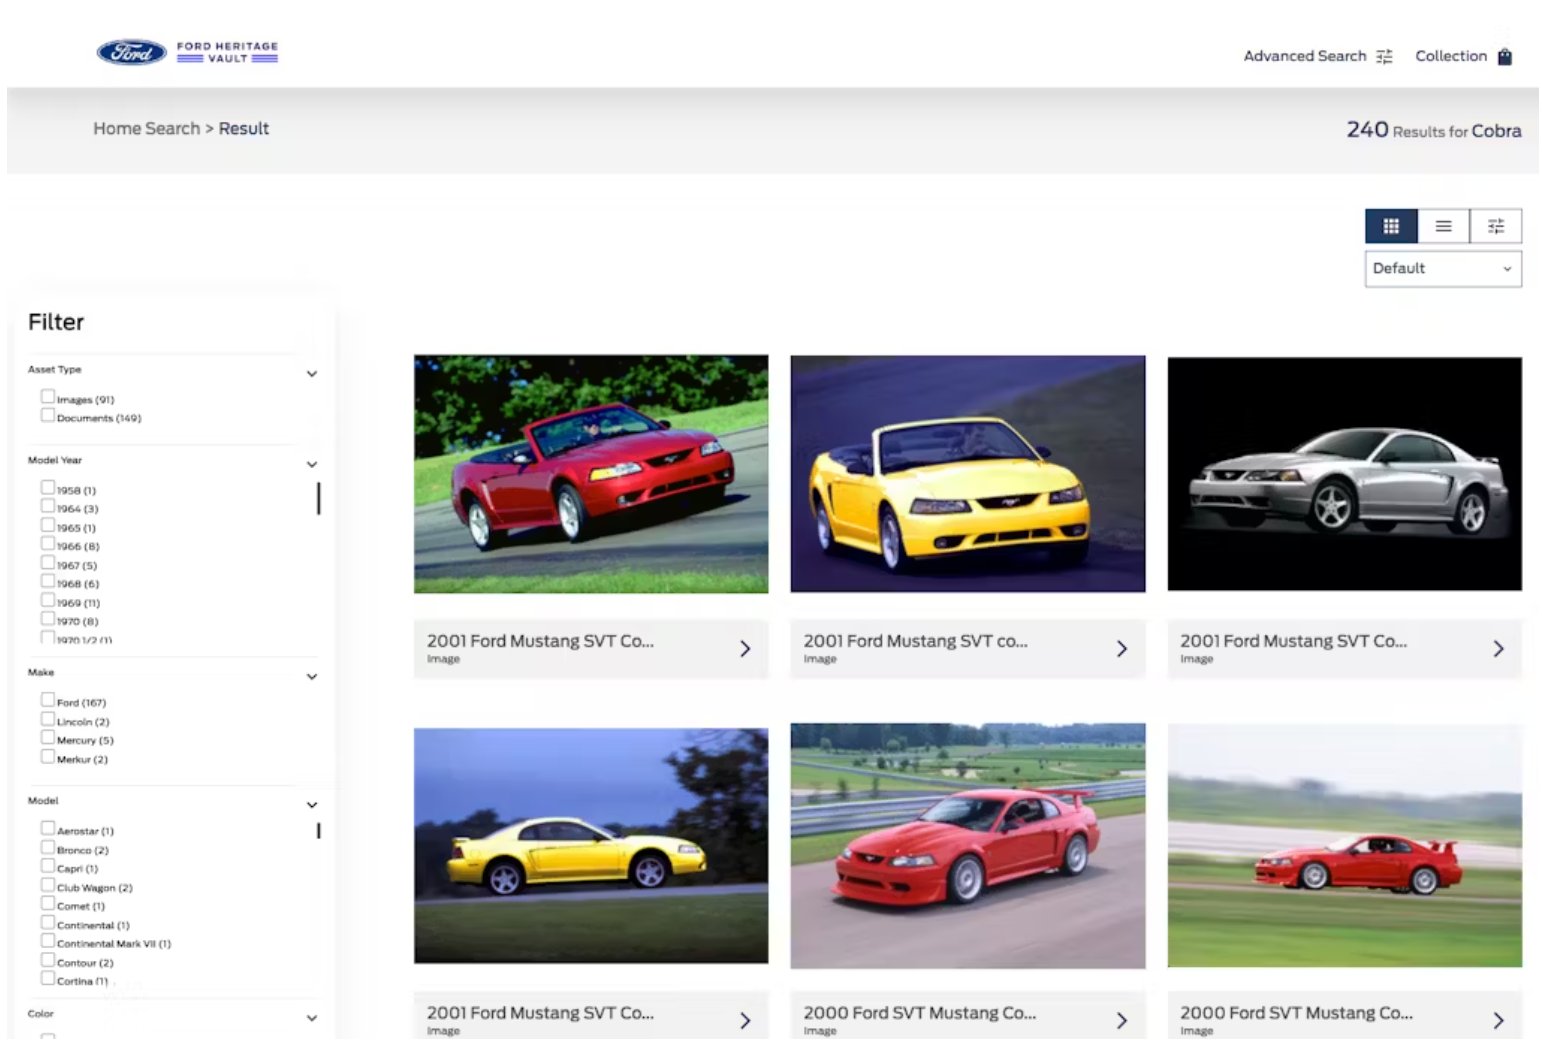
Task: Check the Comet (1) model filter
Action: click(x=47, y=903)
